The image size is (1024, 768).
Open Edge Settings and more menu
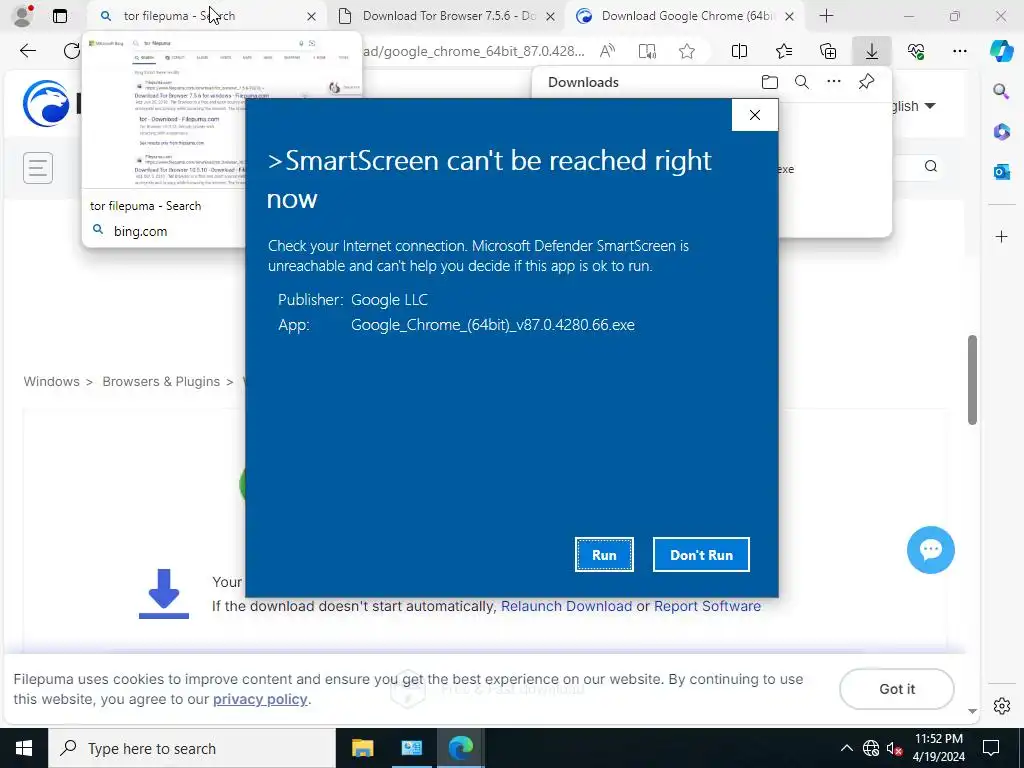point(960,51)
